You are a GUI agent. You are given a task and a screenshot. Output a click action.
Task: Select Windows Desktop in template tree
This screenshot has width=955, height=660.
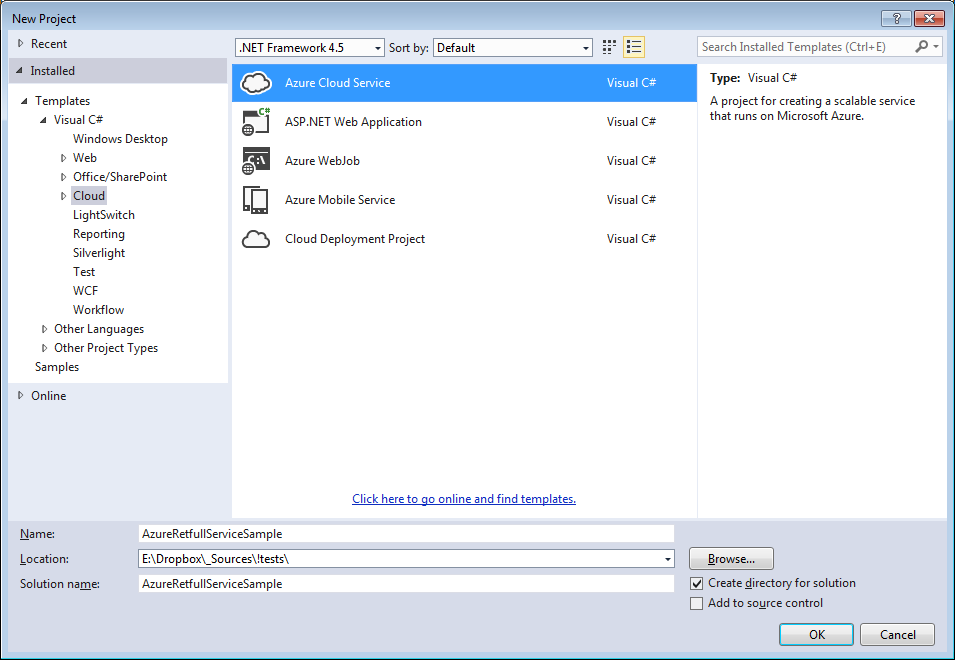(x=120, y=139)
